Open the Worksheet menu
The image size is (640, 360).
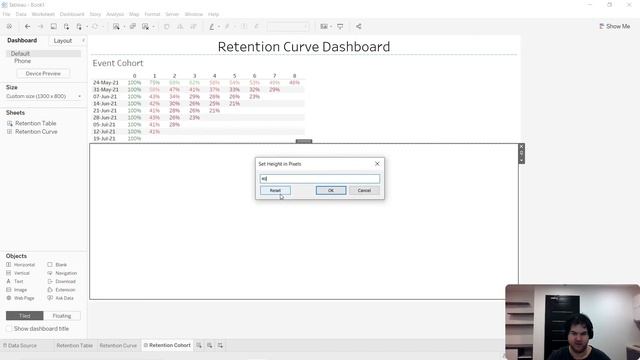click(43, 14)
